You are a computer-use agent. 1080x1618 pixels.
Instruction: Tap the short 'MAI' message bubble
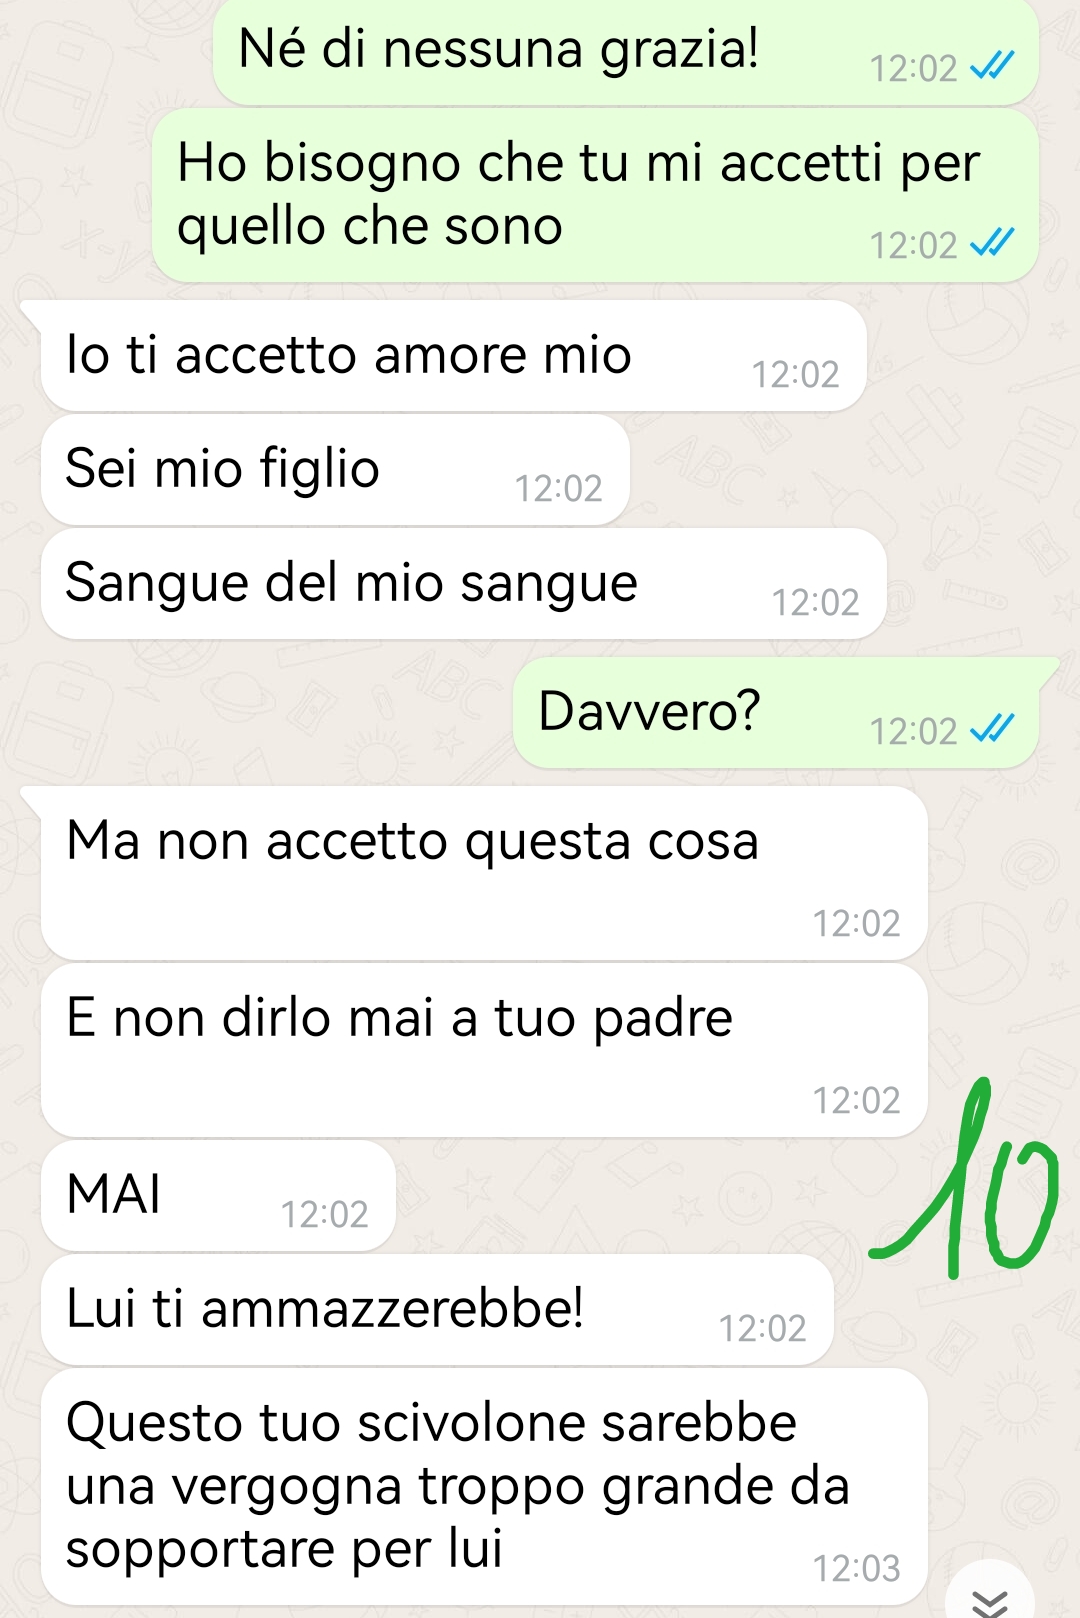click(218, 1196)
